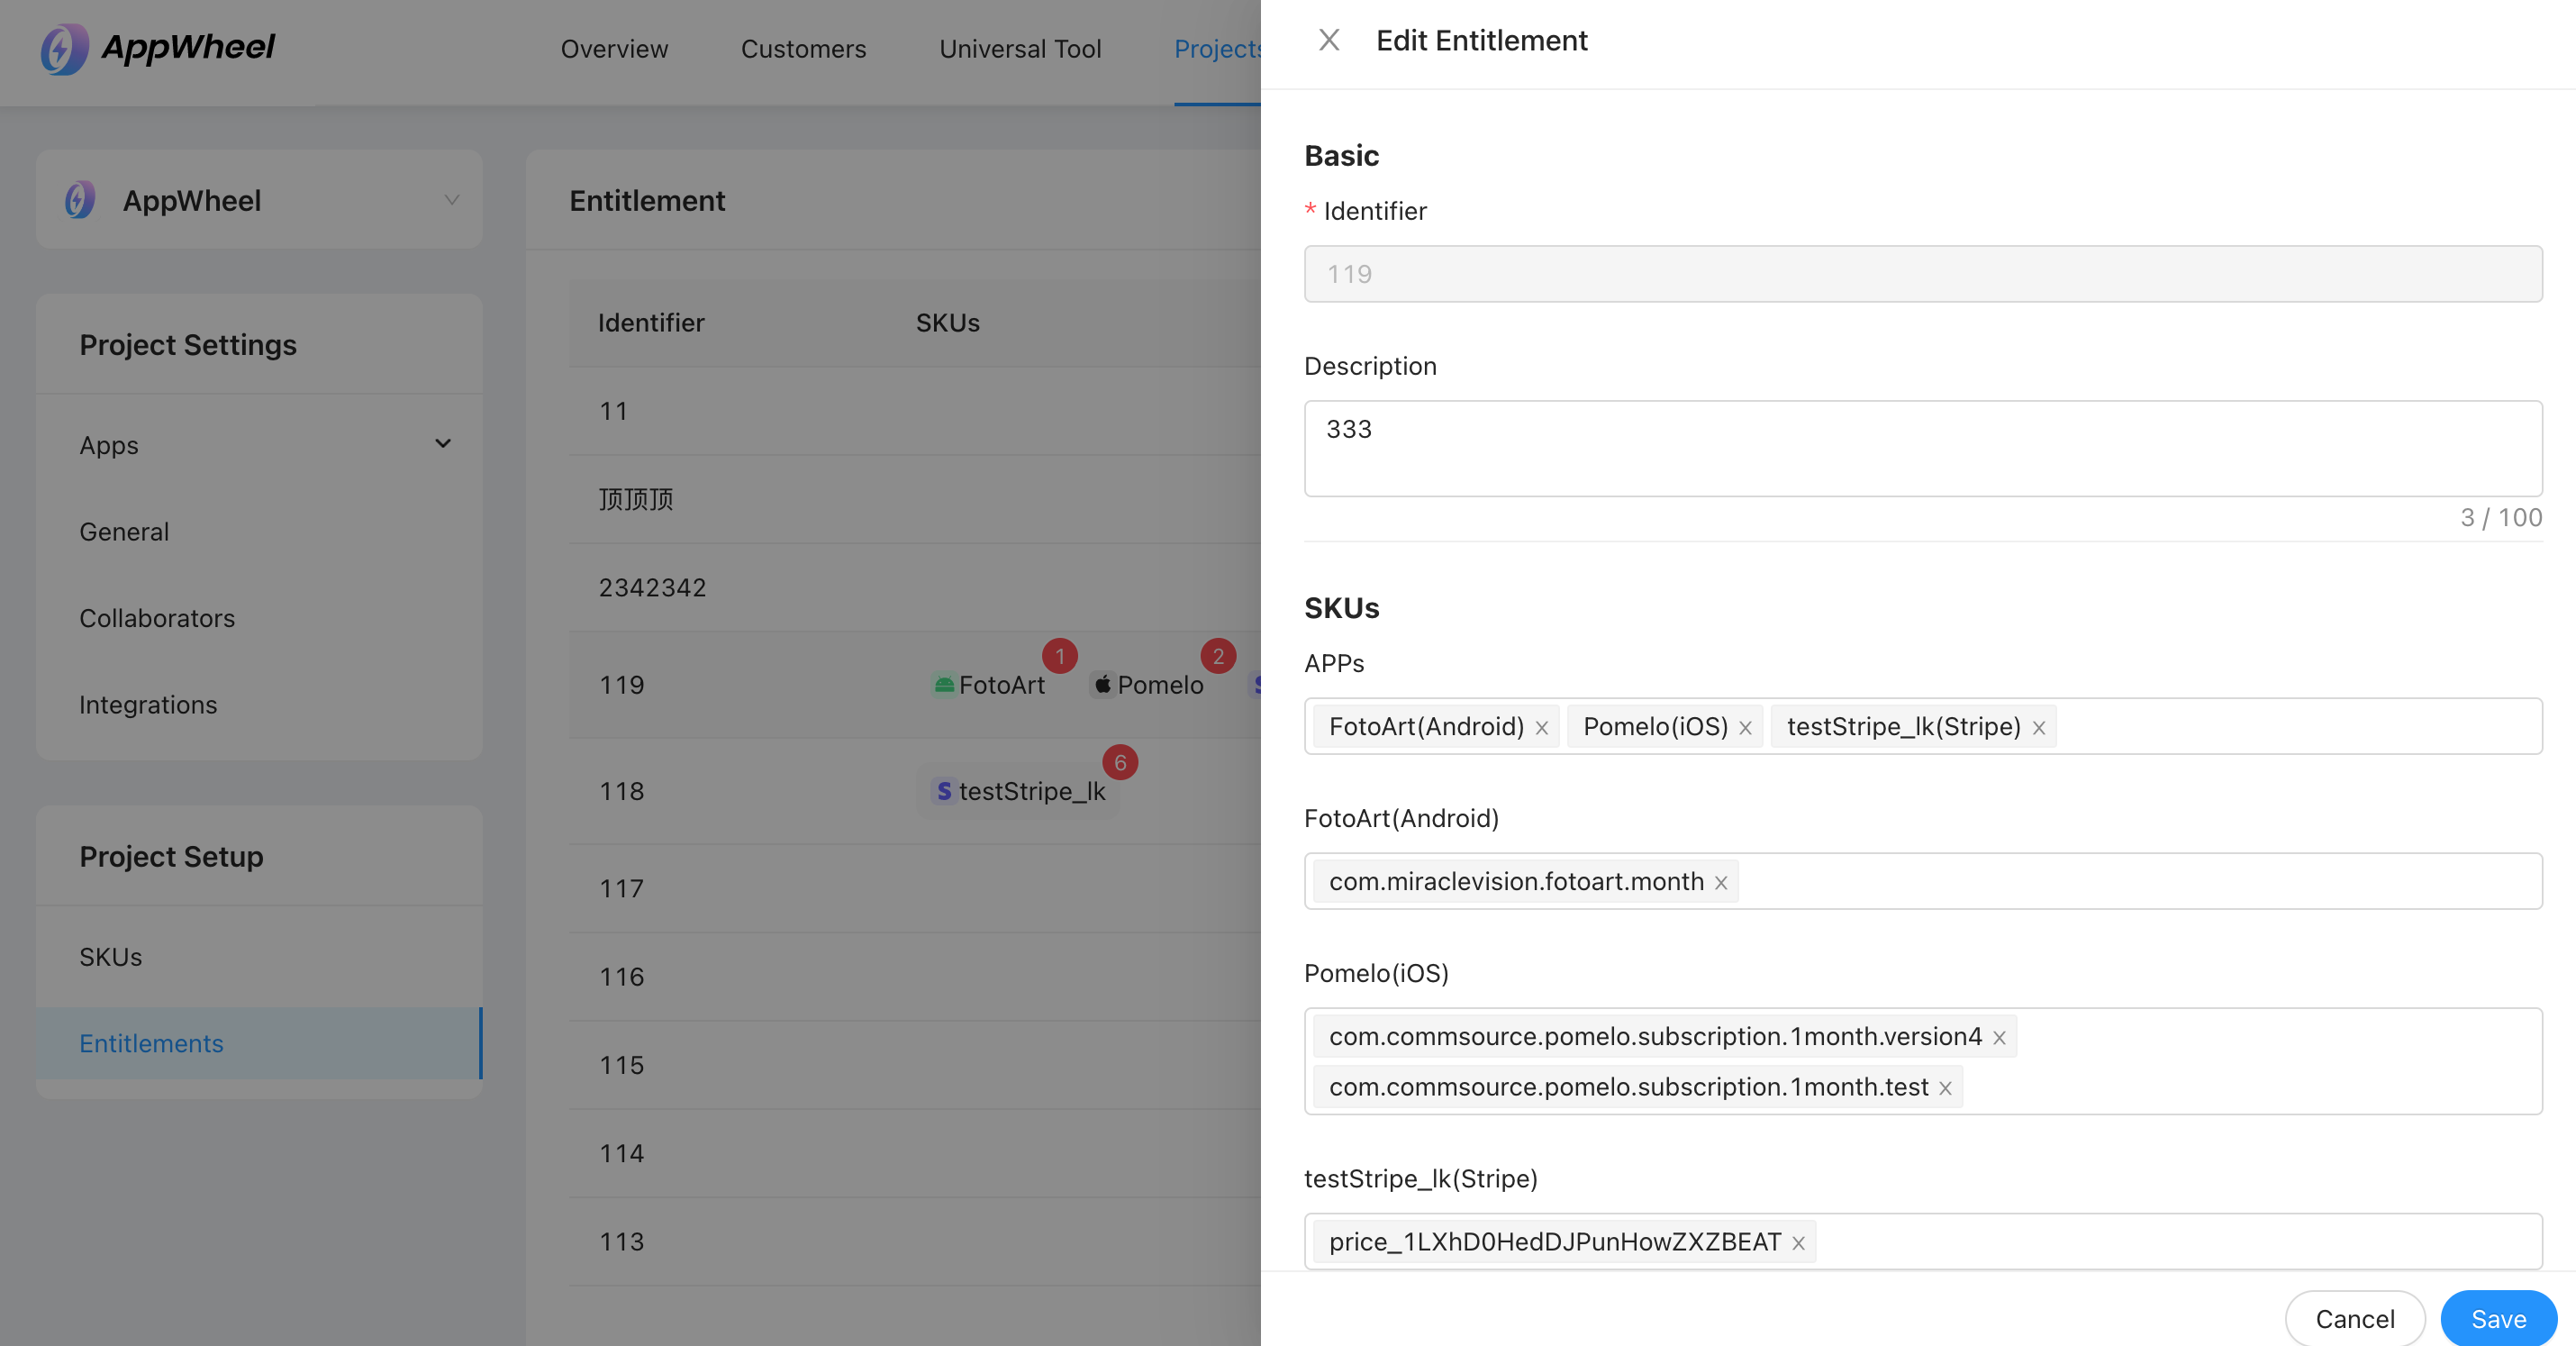Remove the 1month.version4 Pomelo SKU tag
Viewport: 2576px width, 1346px height.
point(1999,1038)
